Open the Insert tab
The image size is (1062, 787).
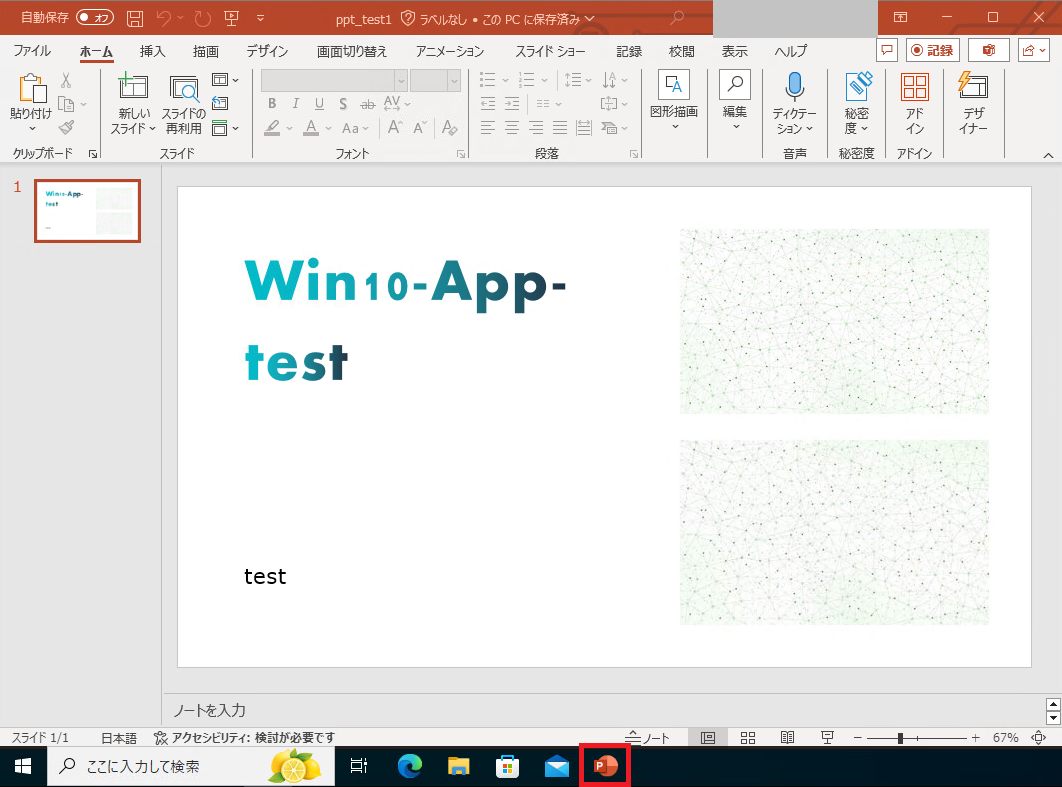153,51
